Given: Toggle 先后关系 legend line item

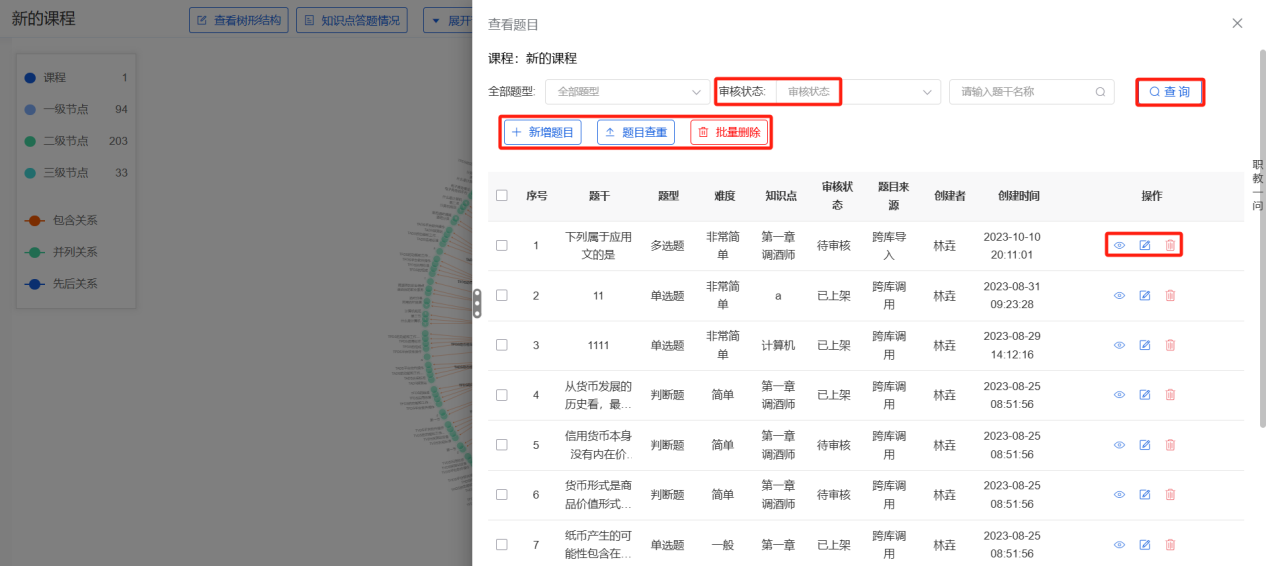Looking at the screenshot, I should tap(62, 284).
